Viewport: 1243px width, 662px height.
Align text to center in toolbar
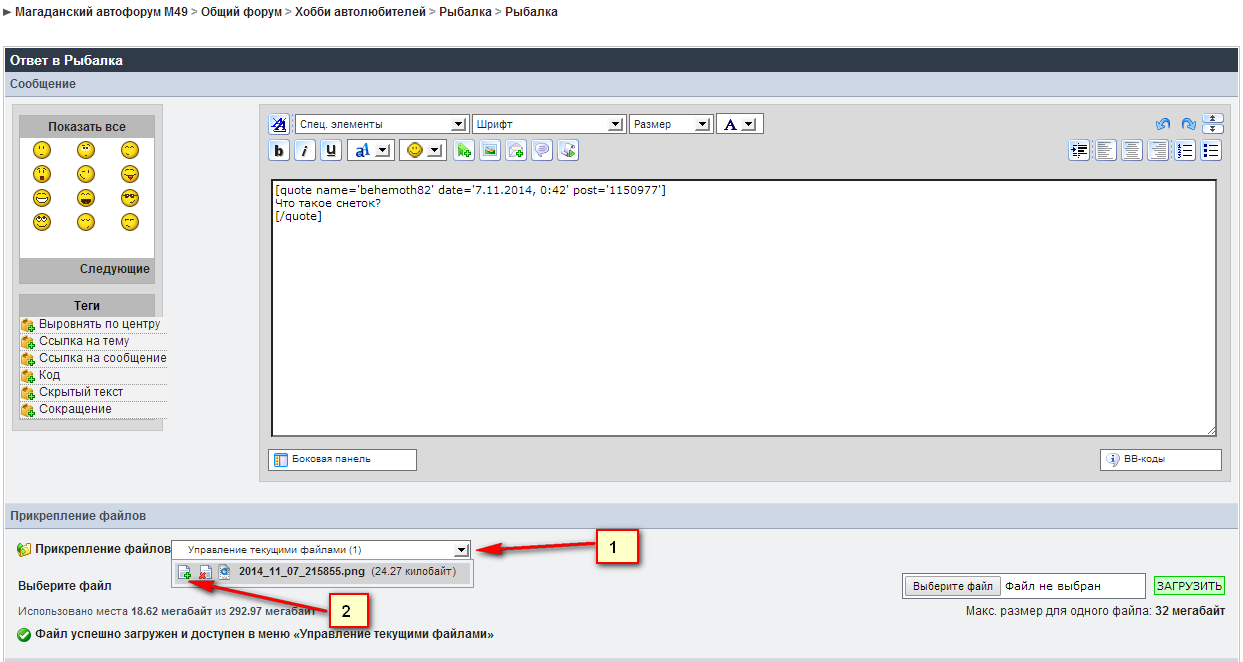(x=1132, y=151)
